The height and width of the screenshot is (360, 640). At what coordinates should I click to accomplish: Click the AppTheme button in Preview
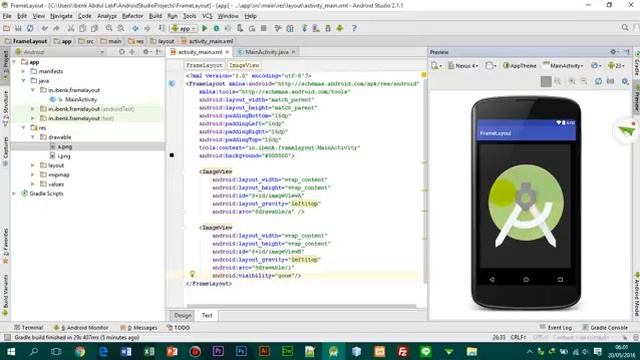pyautogui.click(x=519, y=65)
